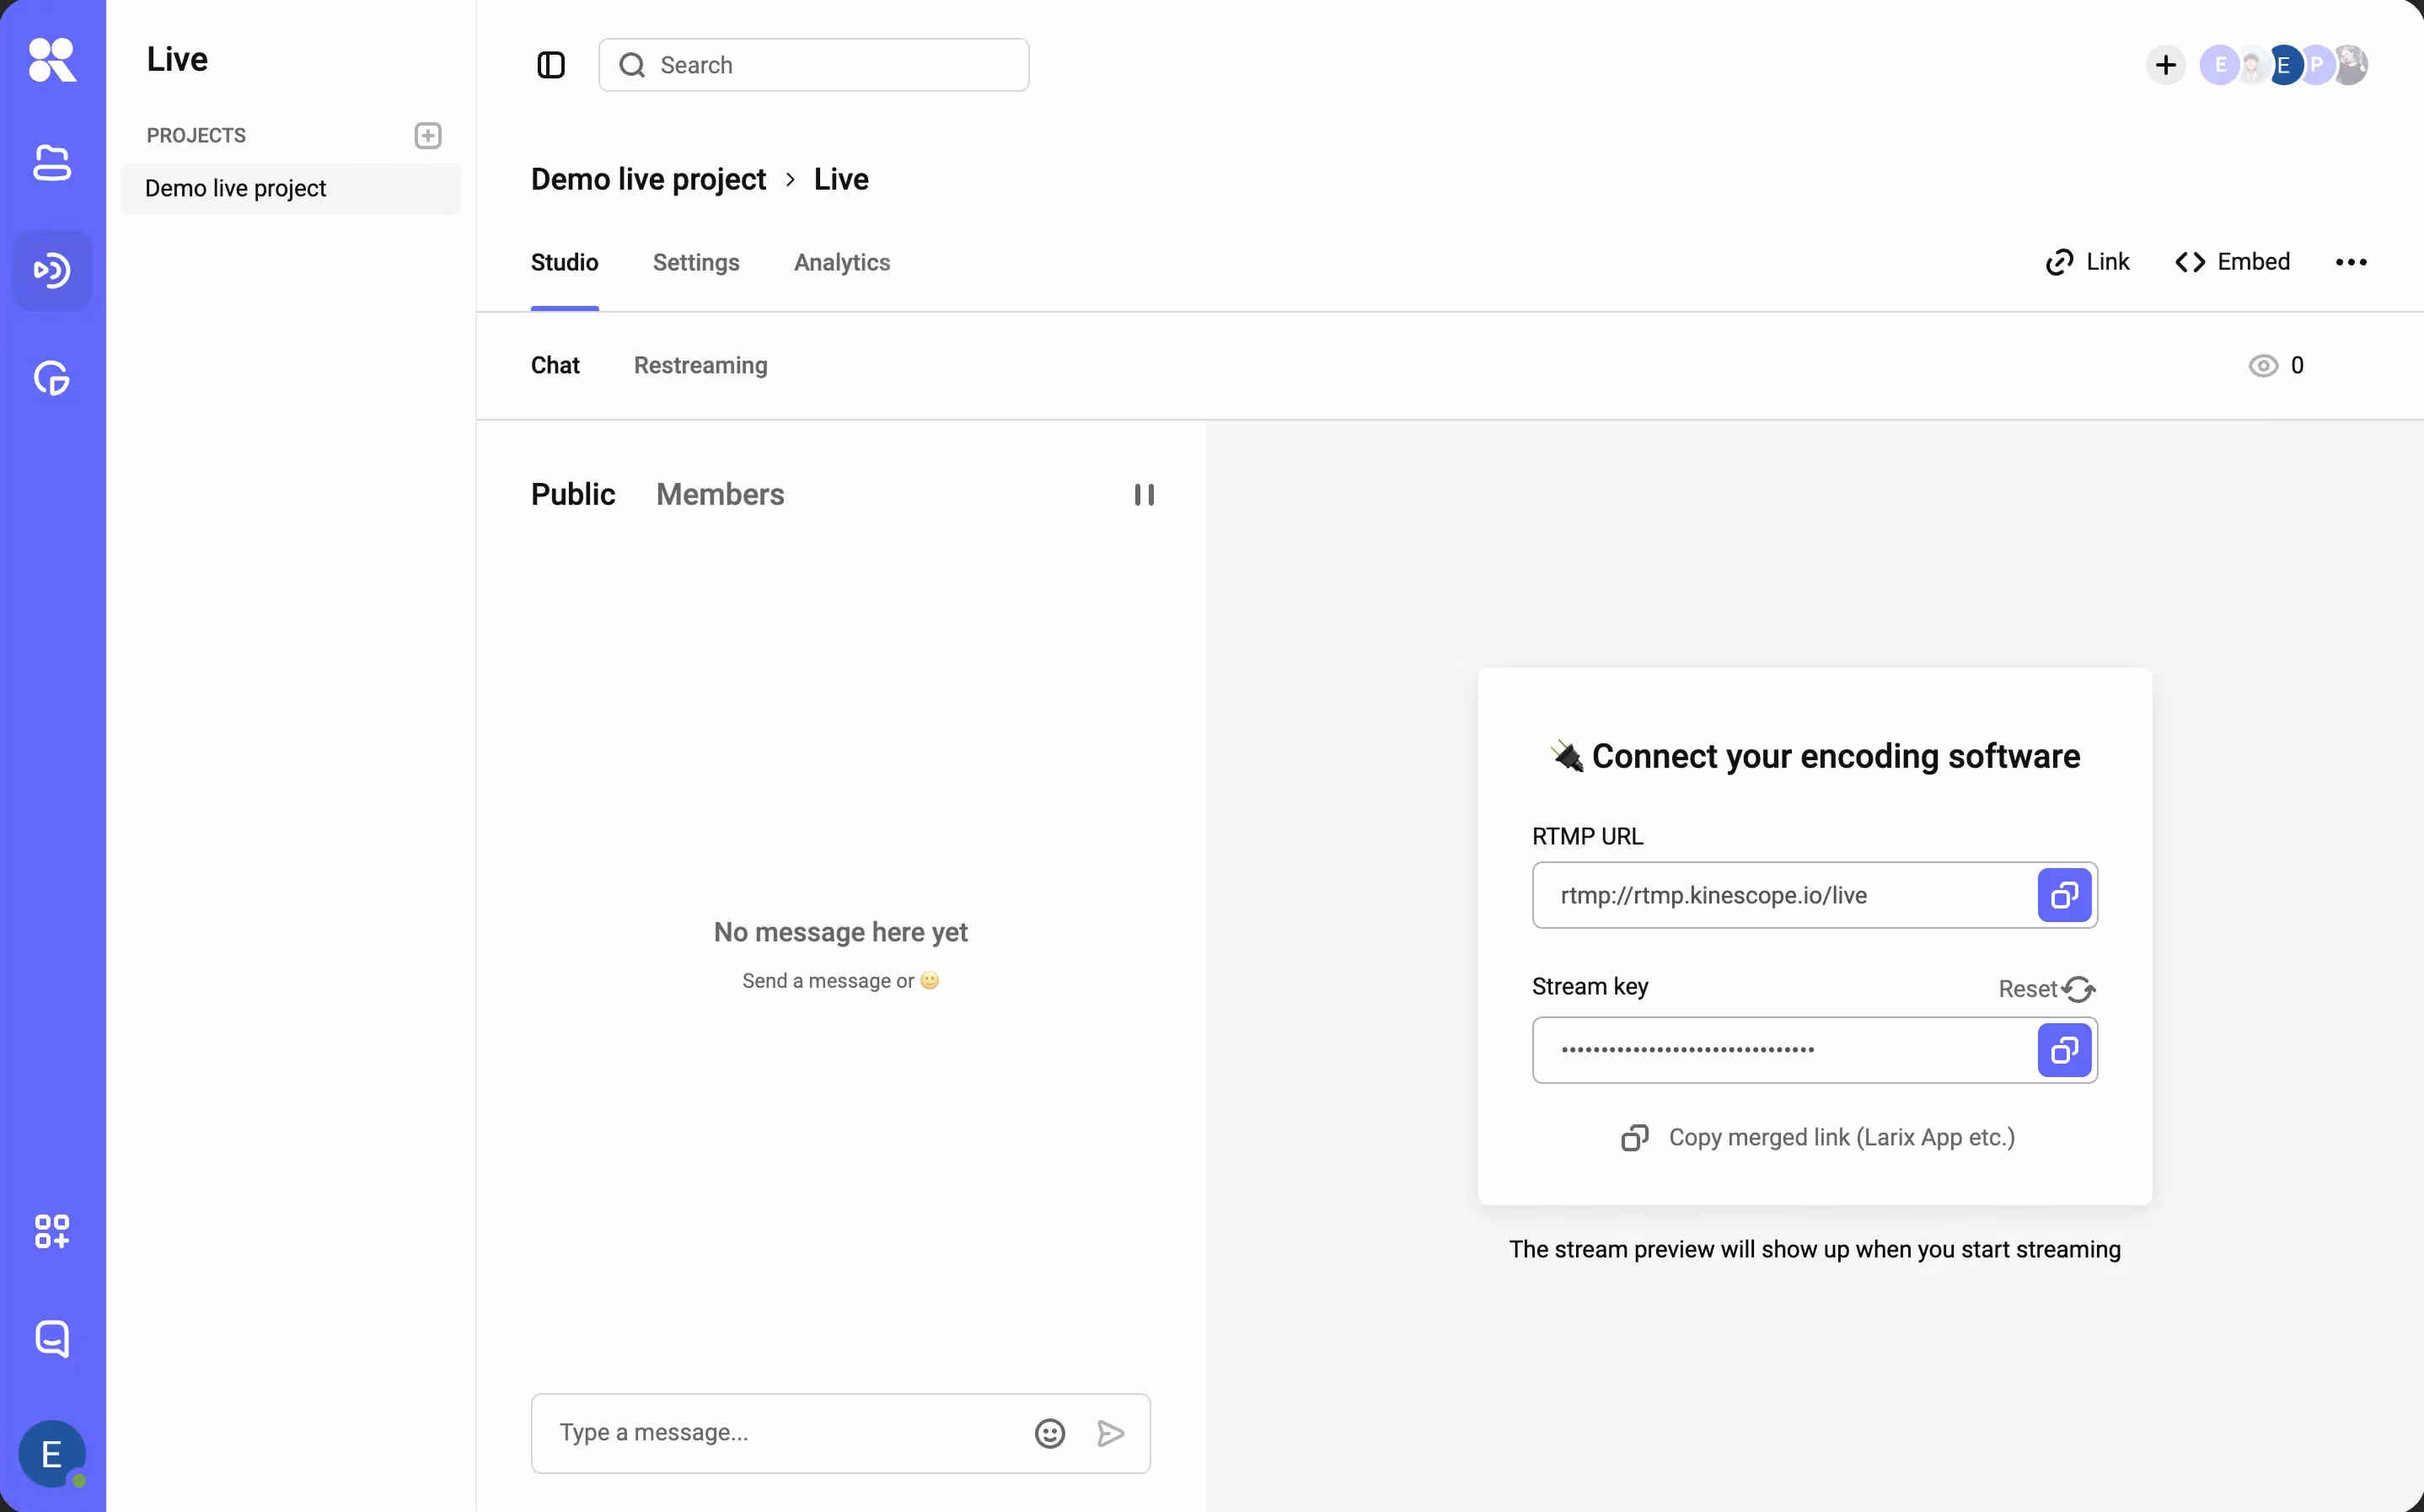Switch to the Settings tab
This screenshot has width=2424, height=1512.
(696, 262)
